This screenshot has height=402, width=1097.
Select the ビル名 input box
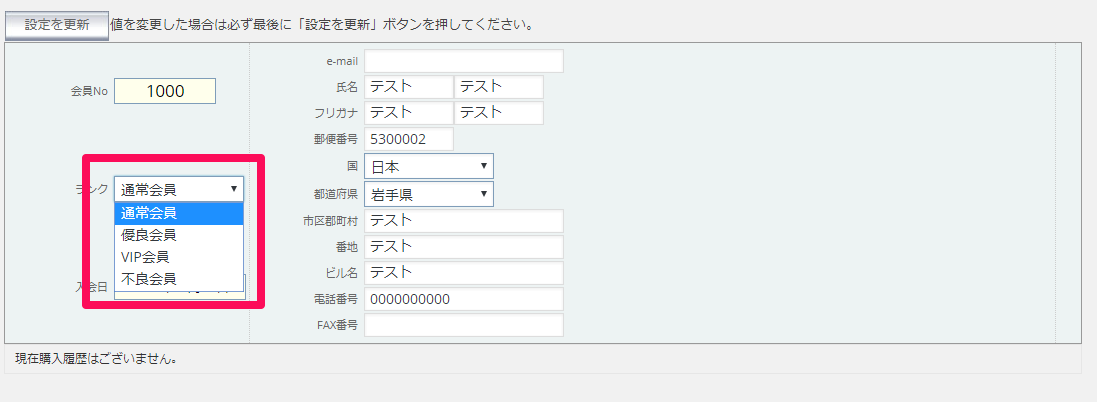(464, 273)
